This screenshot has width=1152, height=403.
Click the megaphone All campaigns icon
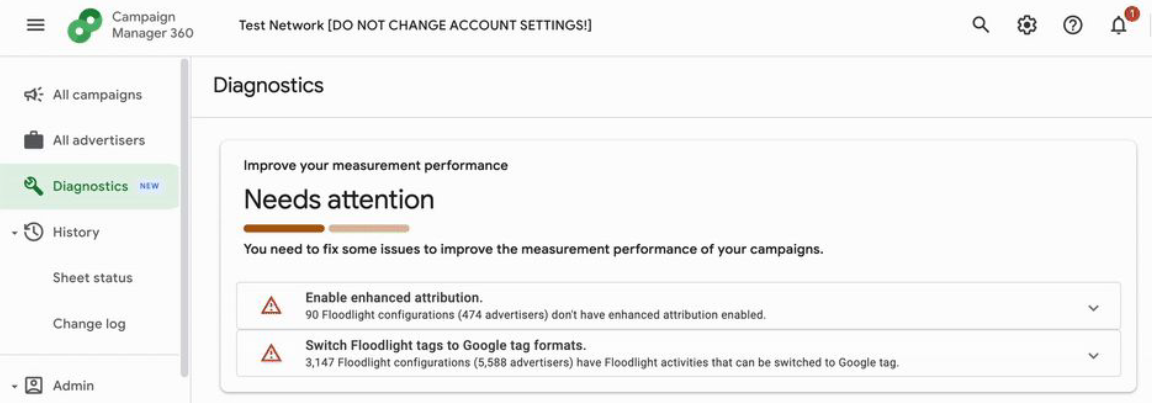(34, 95)
